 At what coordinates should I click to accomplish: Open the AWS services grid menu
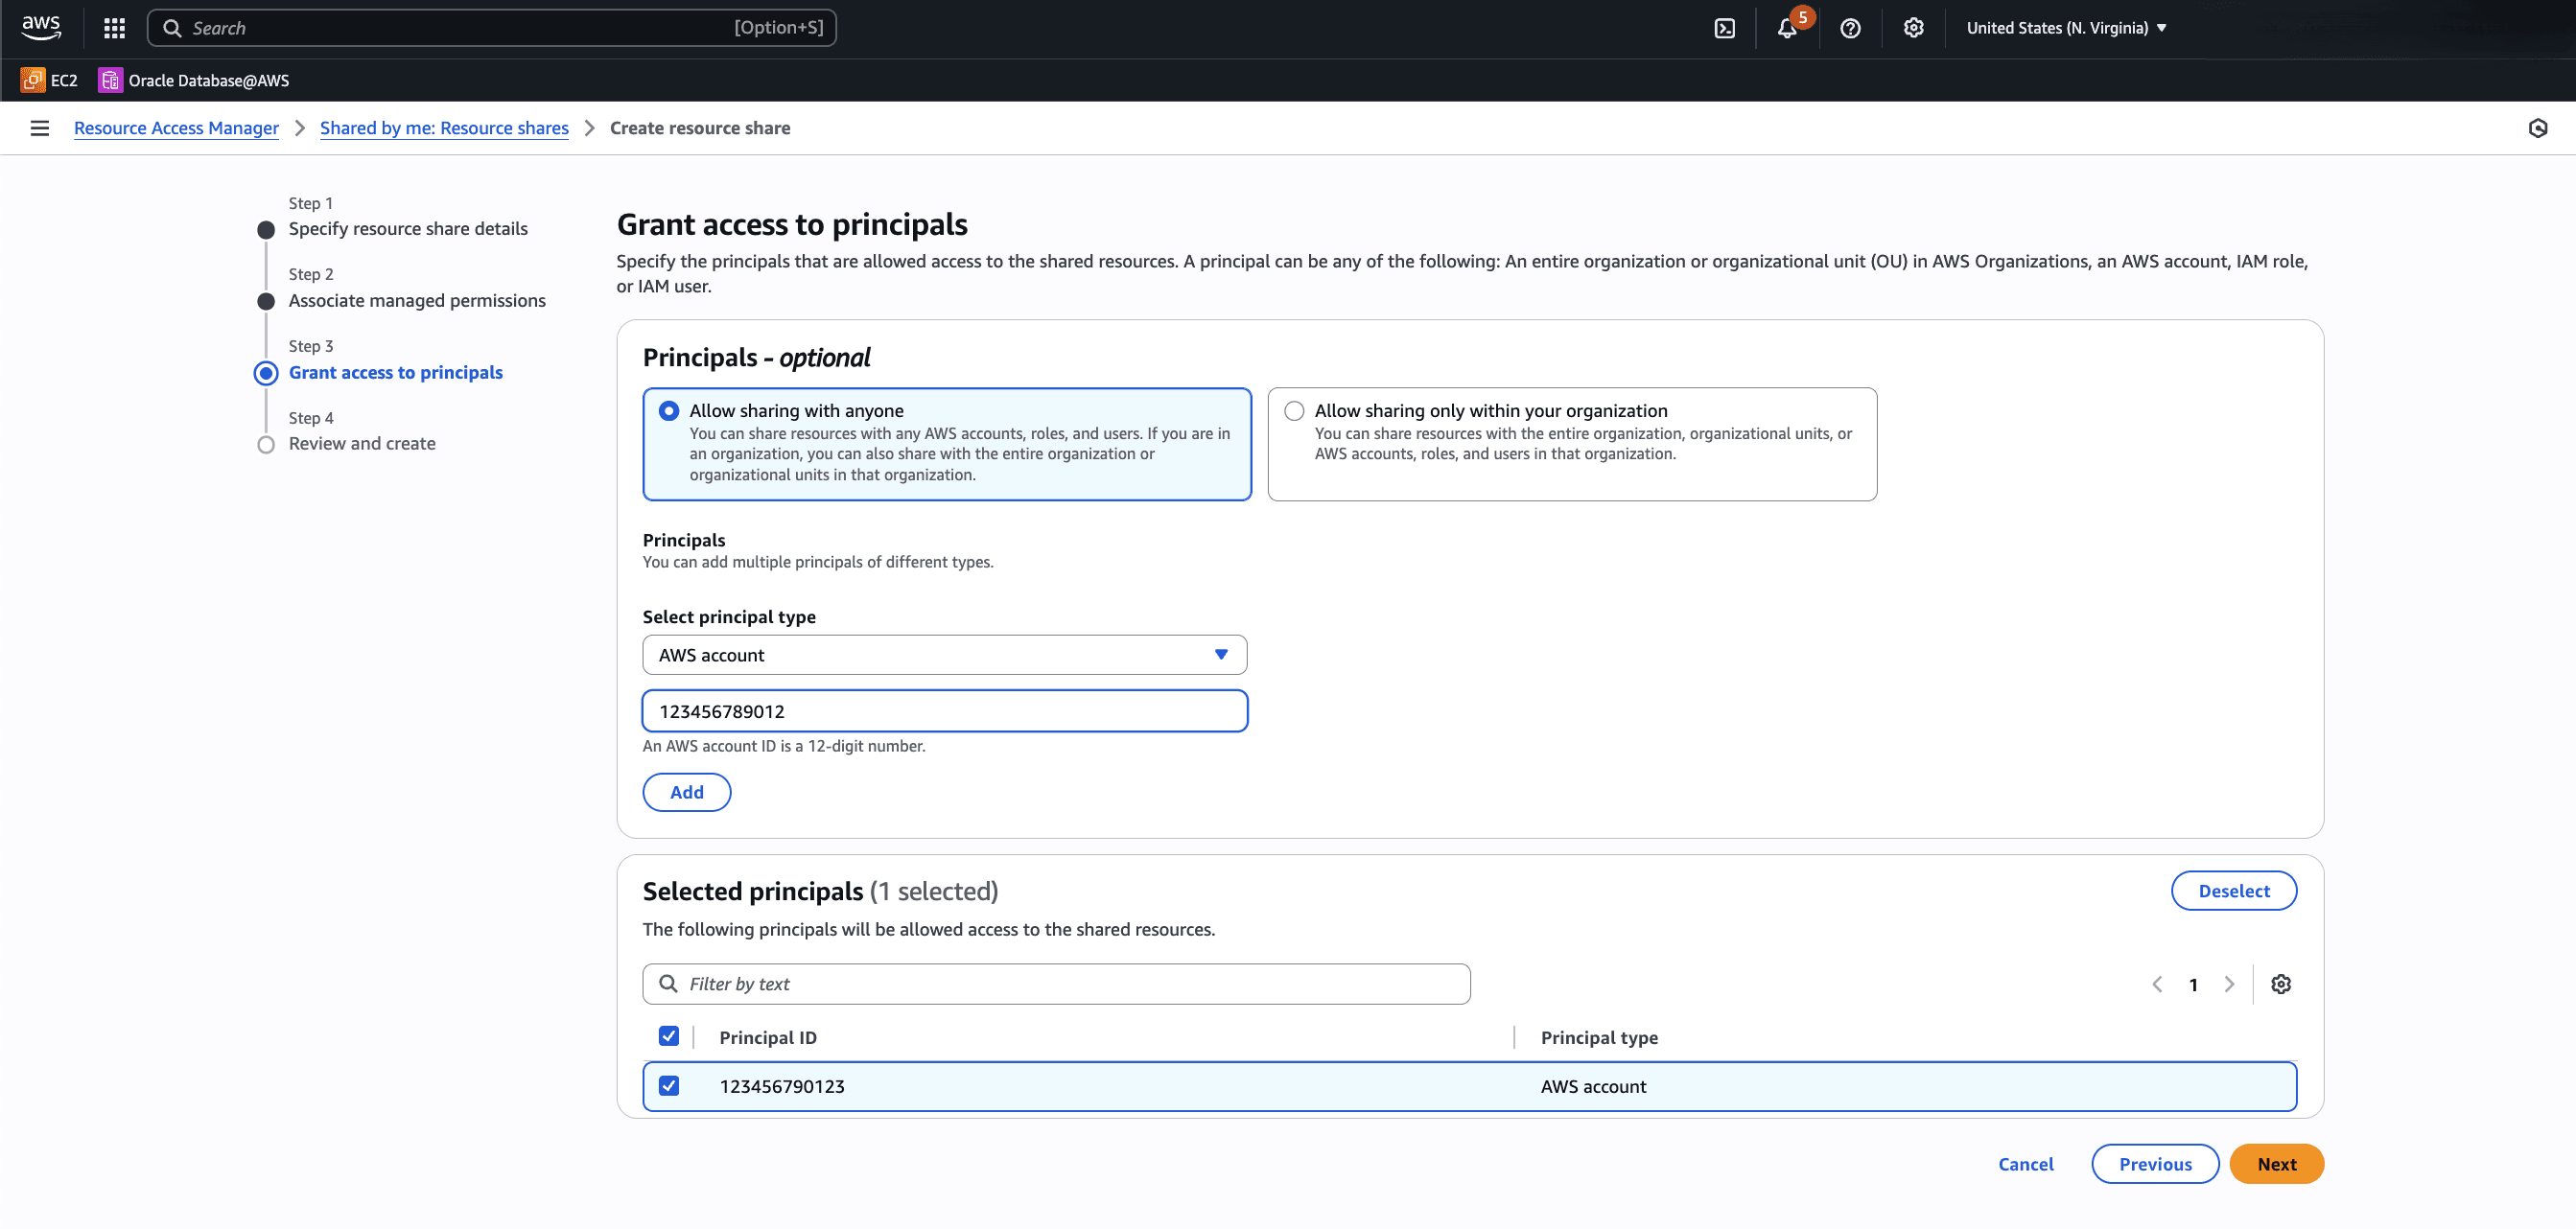pos(113,27)
